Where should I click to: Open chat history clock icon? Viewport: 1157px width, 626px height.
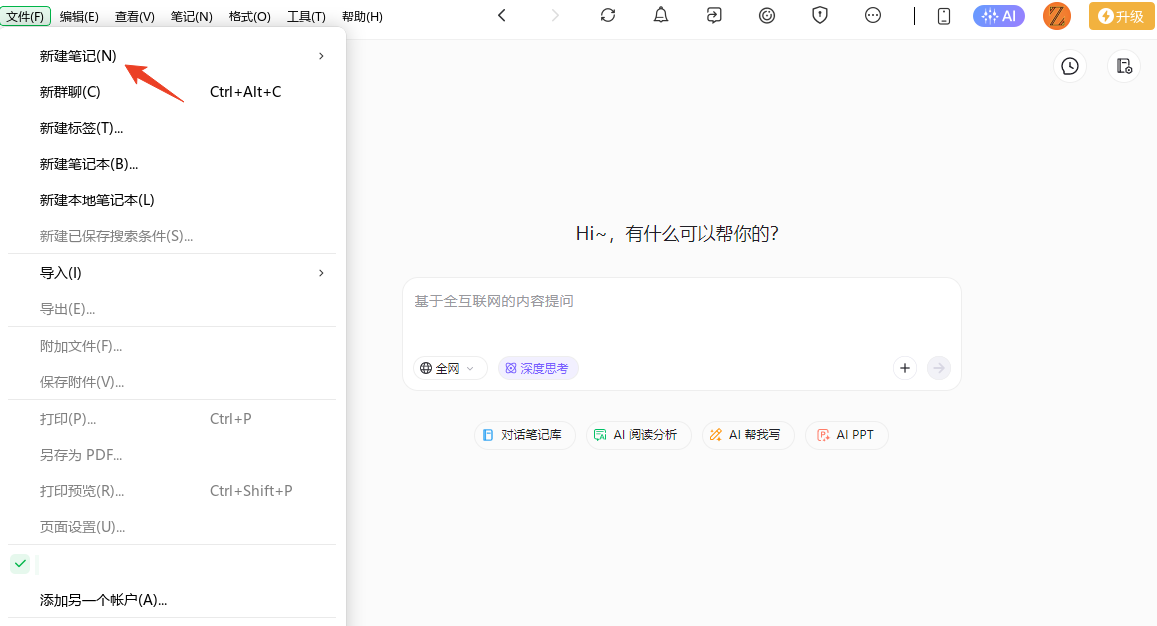[1069, 66]
